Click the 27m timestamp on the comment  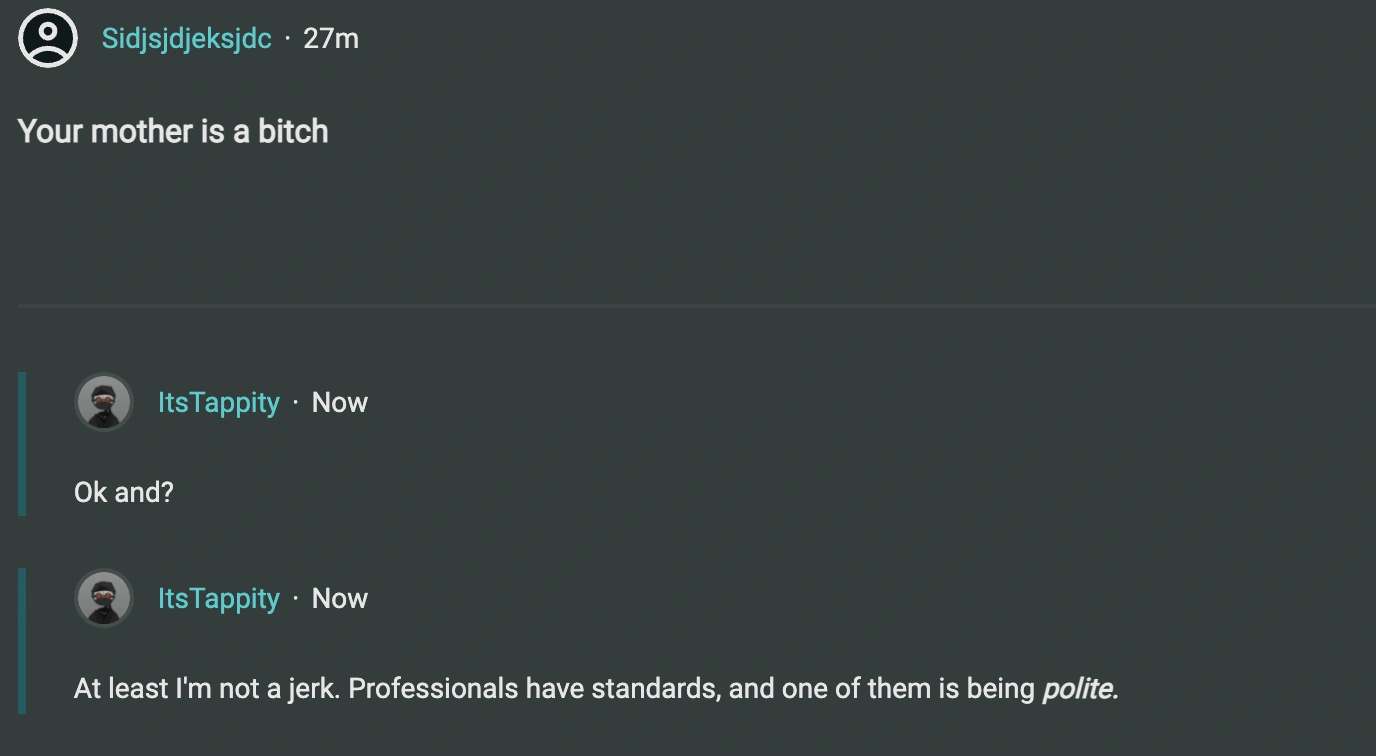pyautogui.click(x=331, y=38)
